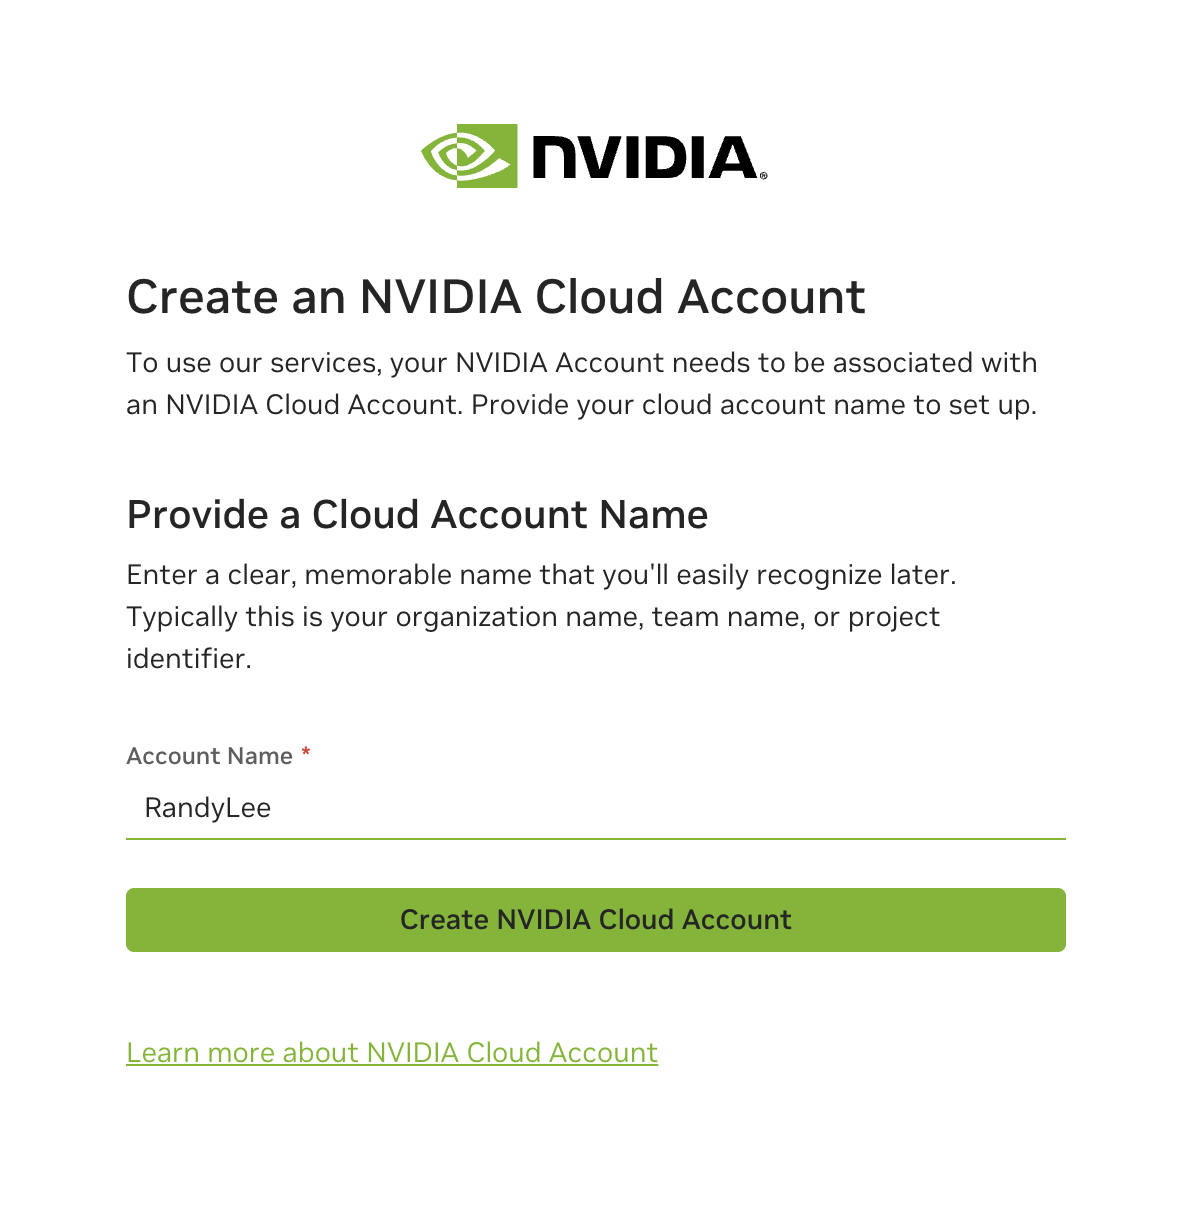Click the RandyLee text in the field

click(208, 808)
